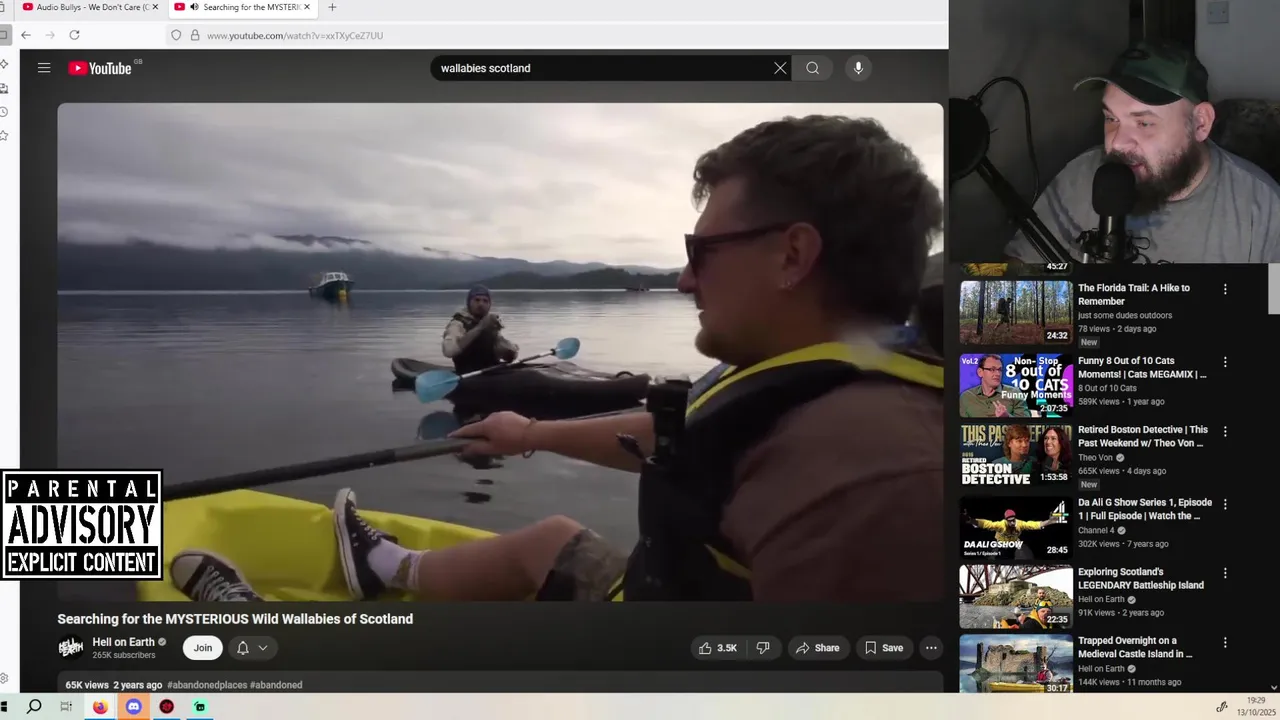Open Windows Start menu
1280x720 pixels.
[x=4, y=707]
